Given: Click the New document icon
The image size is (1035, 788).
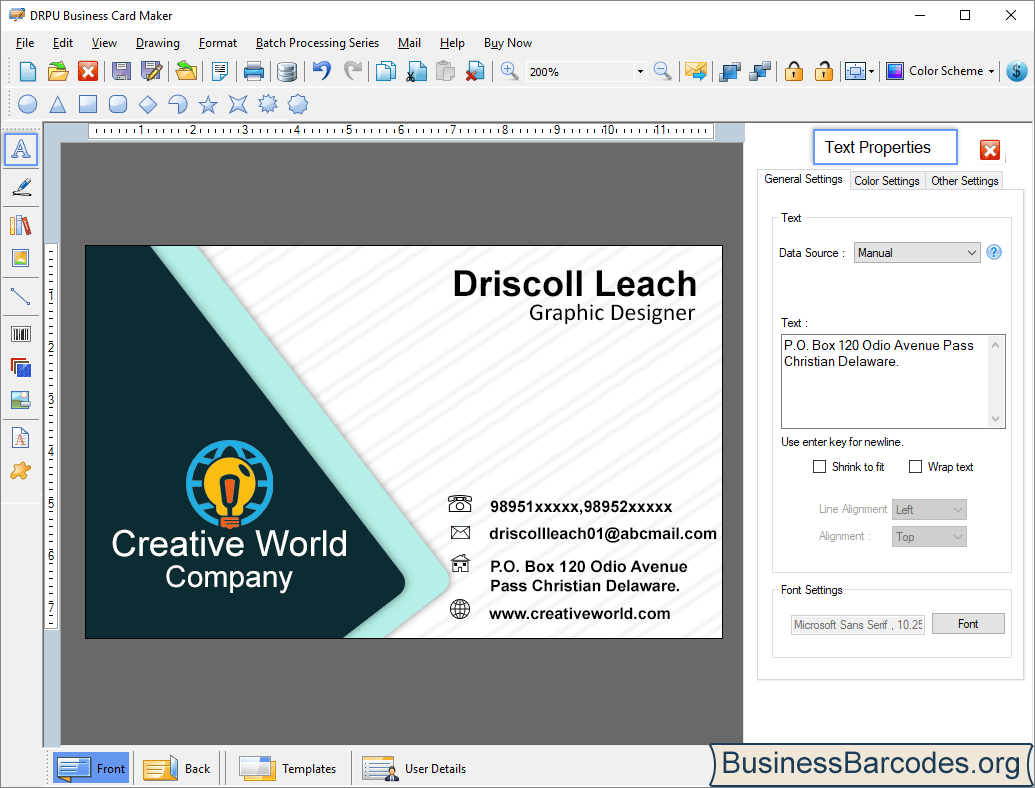Looking at the screenshot, I should coord(28,71).
